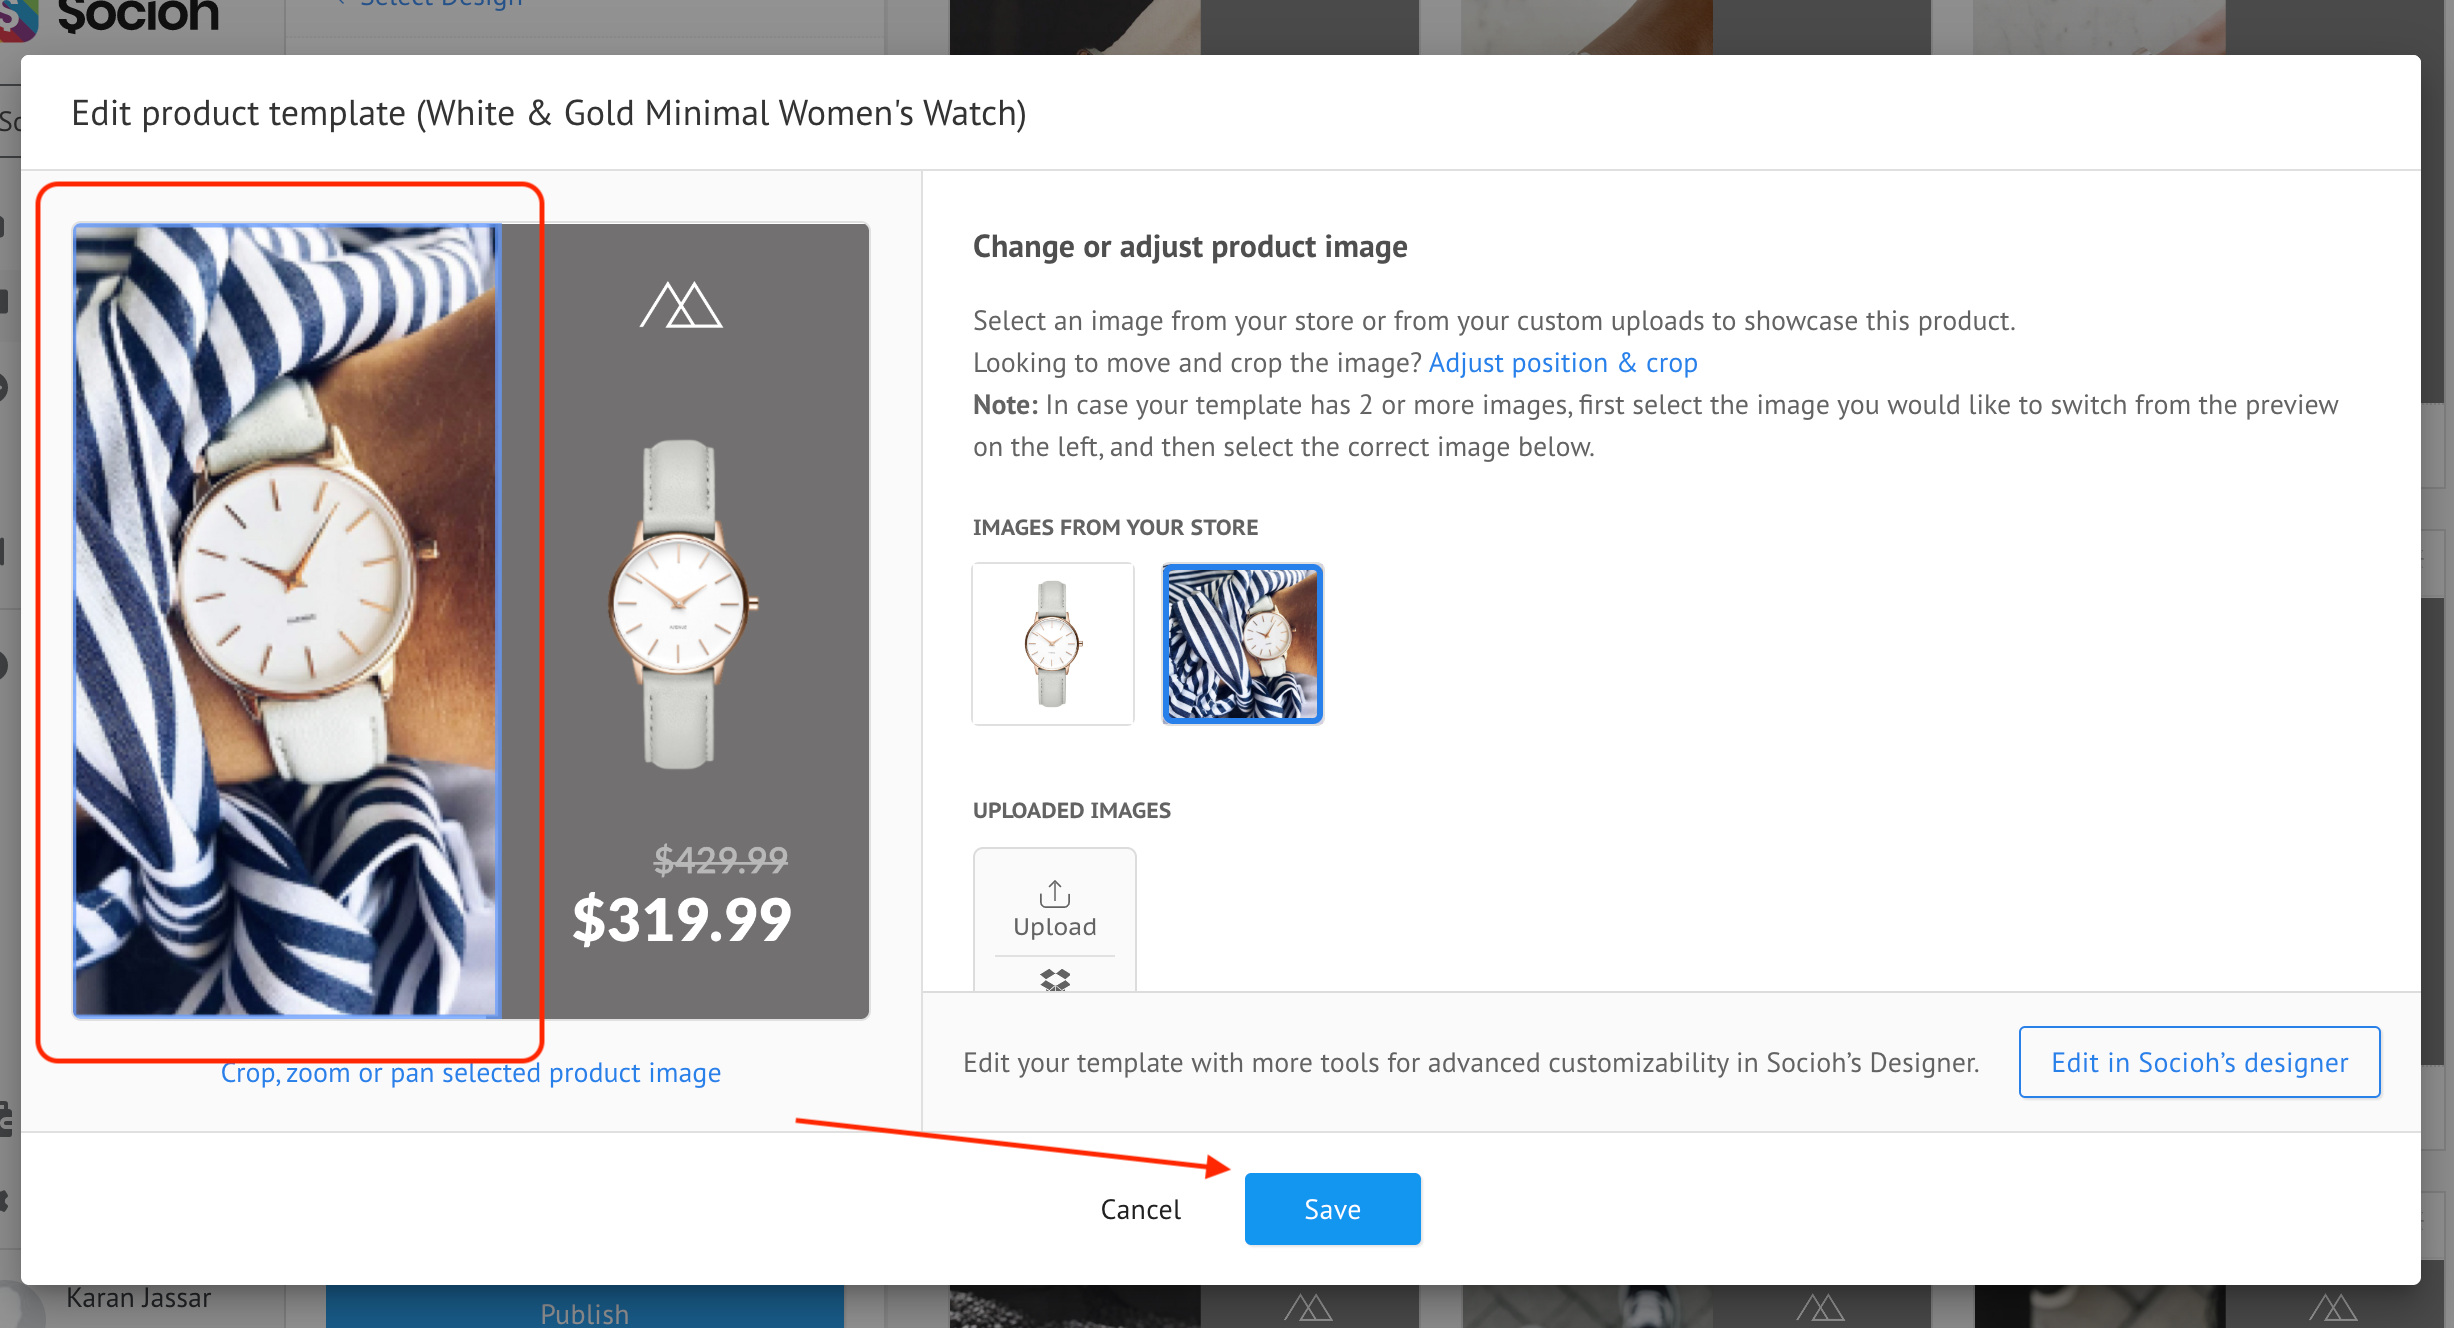Select the grey strap watch in preview
This screenshot has width=2454, height=1328.
[681, 605]
